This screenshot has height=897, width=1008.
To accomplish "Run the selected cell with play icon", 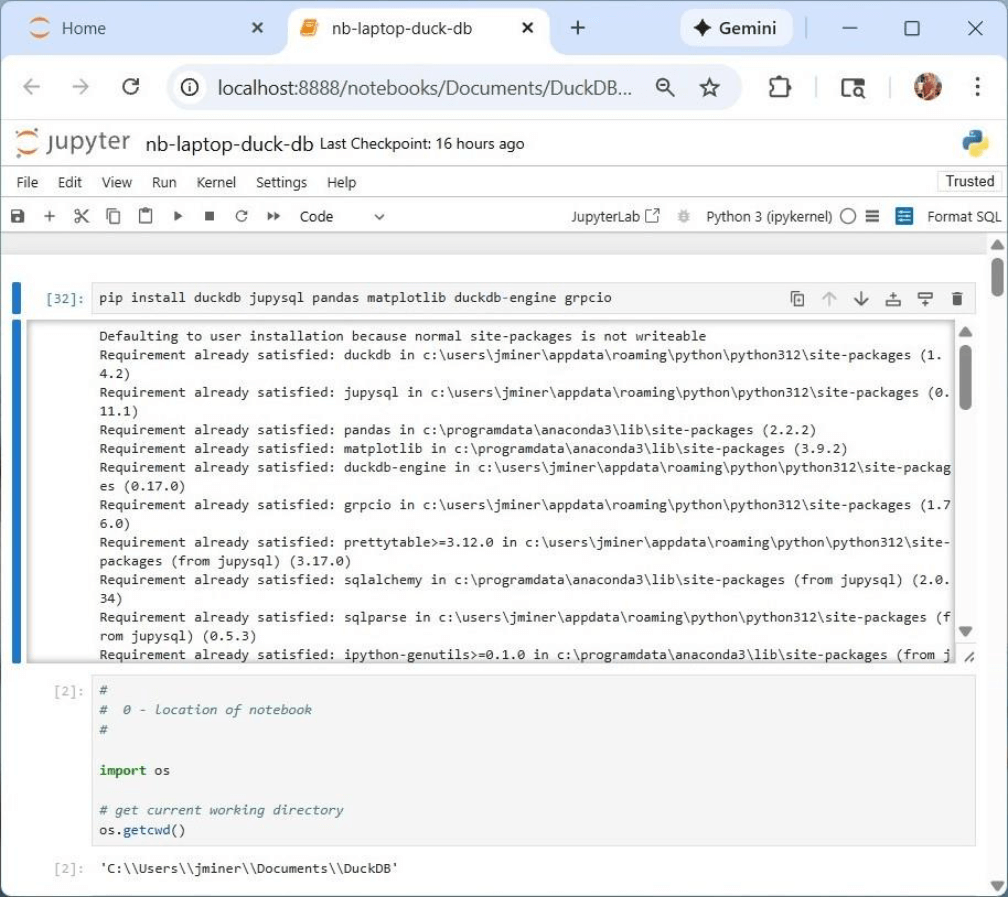I will [178, 216].
